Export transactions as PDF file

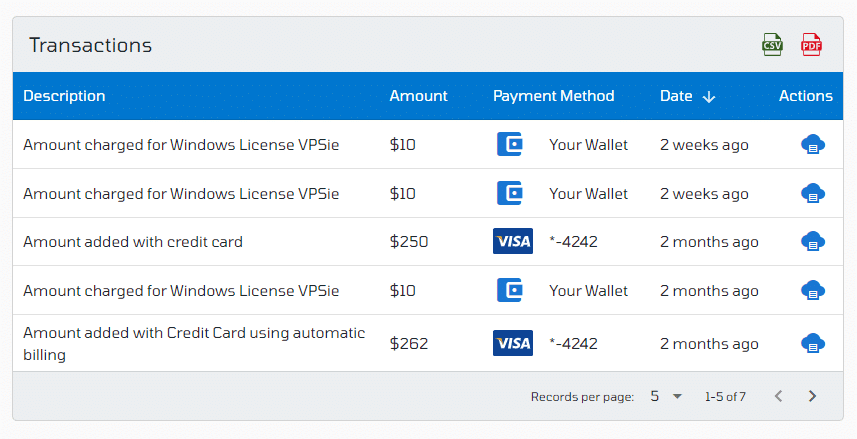click(x=811, y=45)
